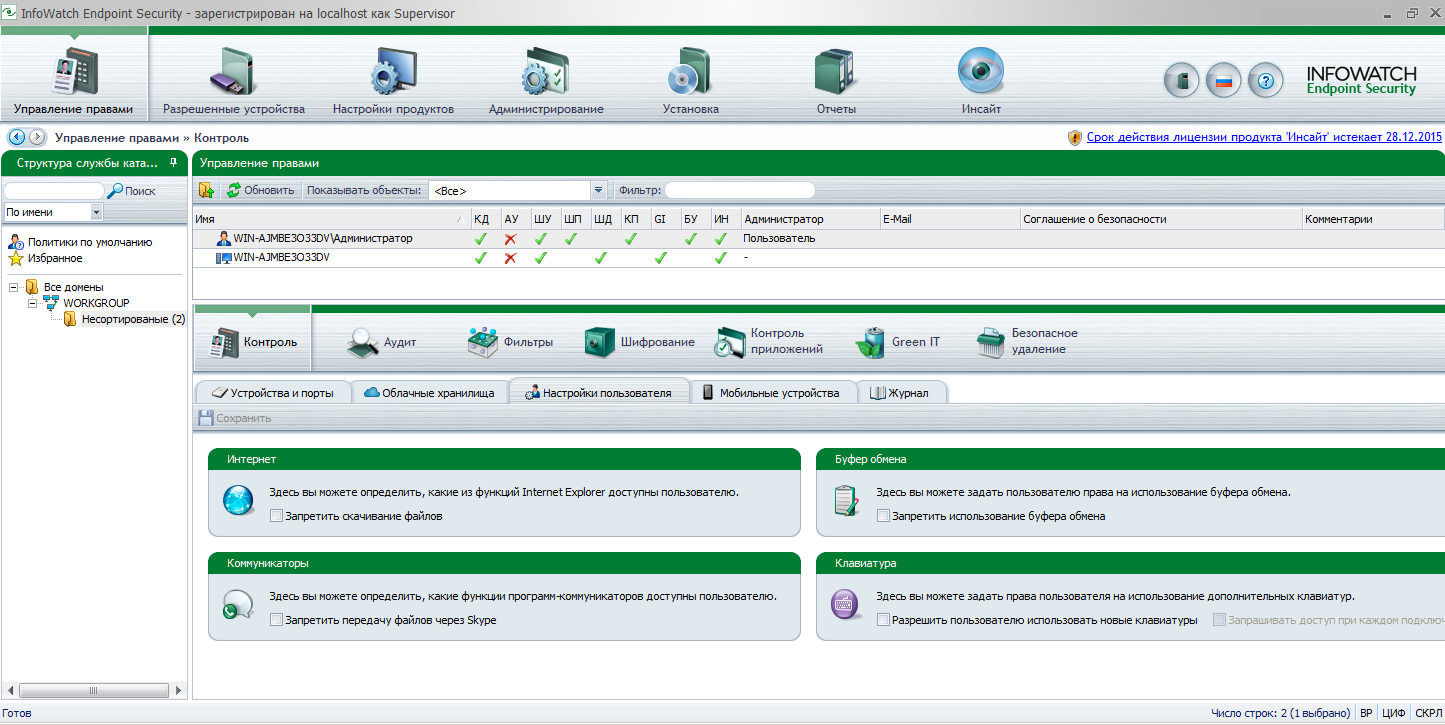The height and width of the screenshot is (725, 1445).
Task: Open the Журнал subtab
Action: [900, 393]
